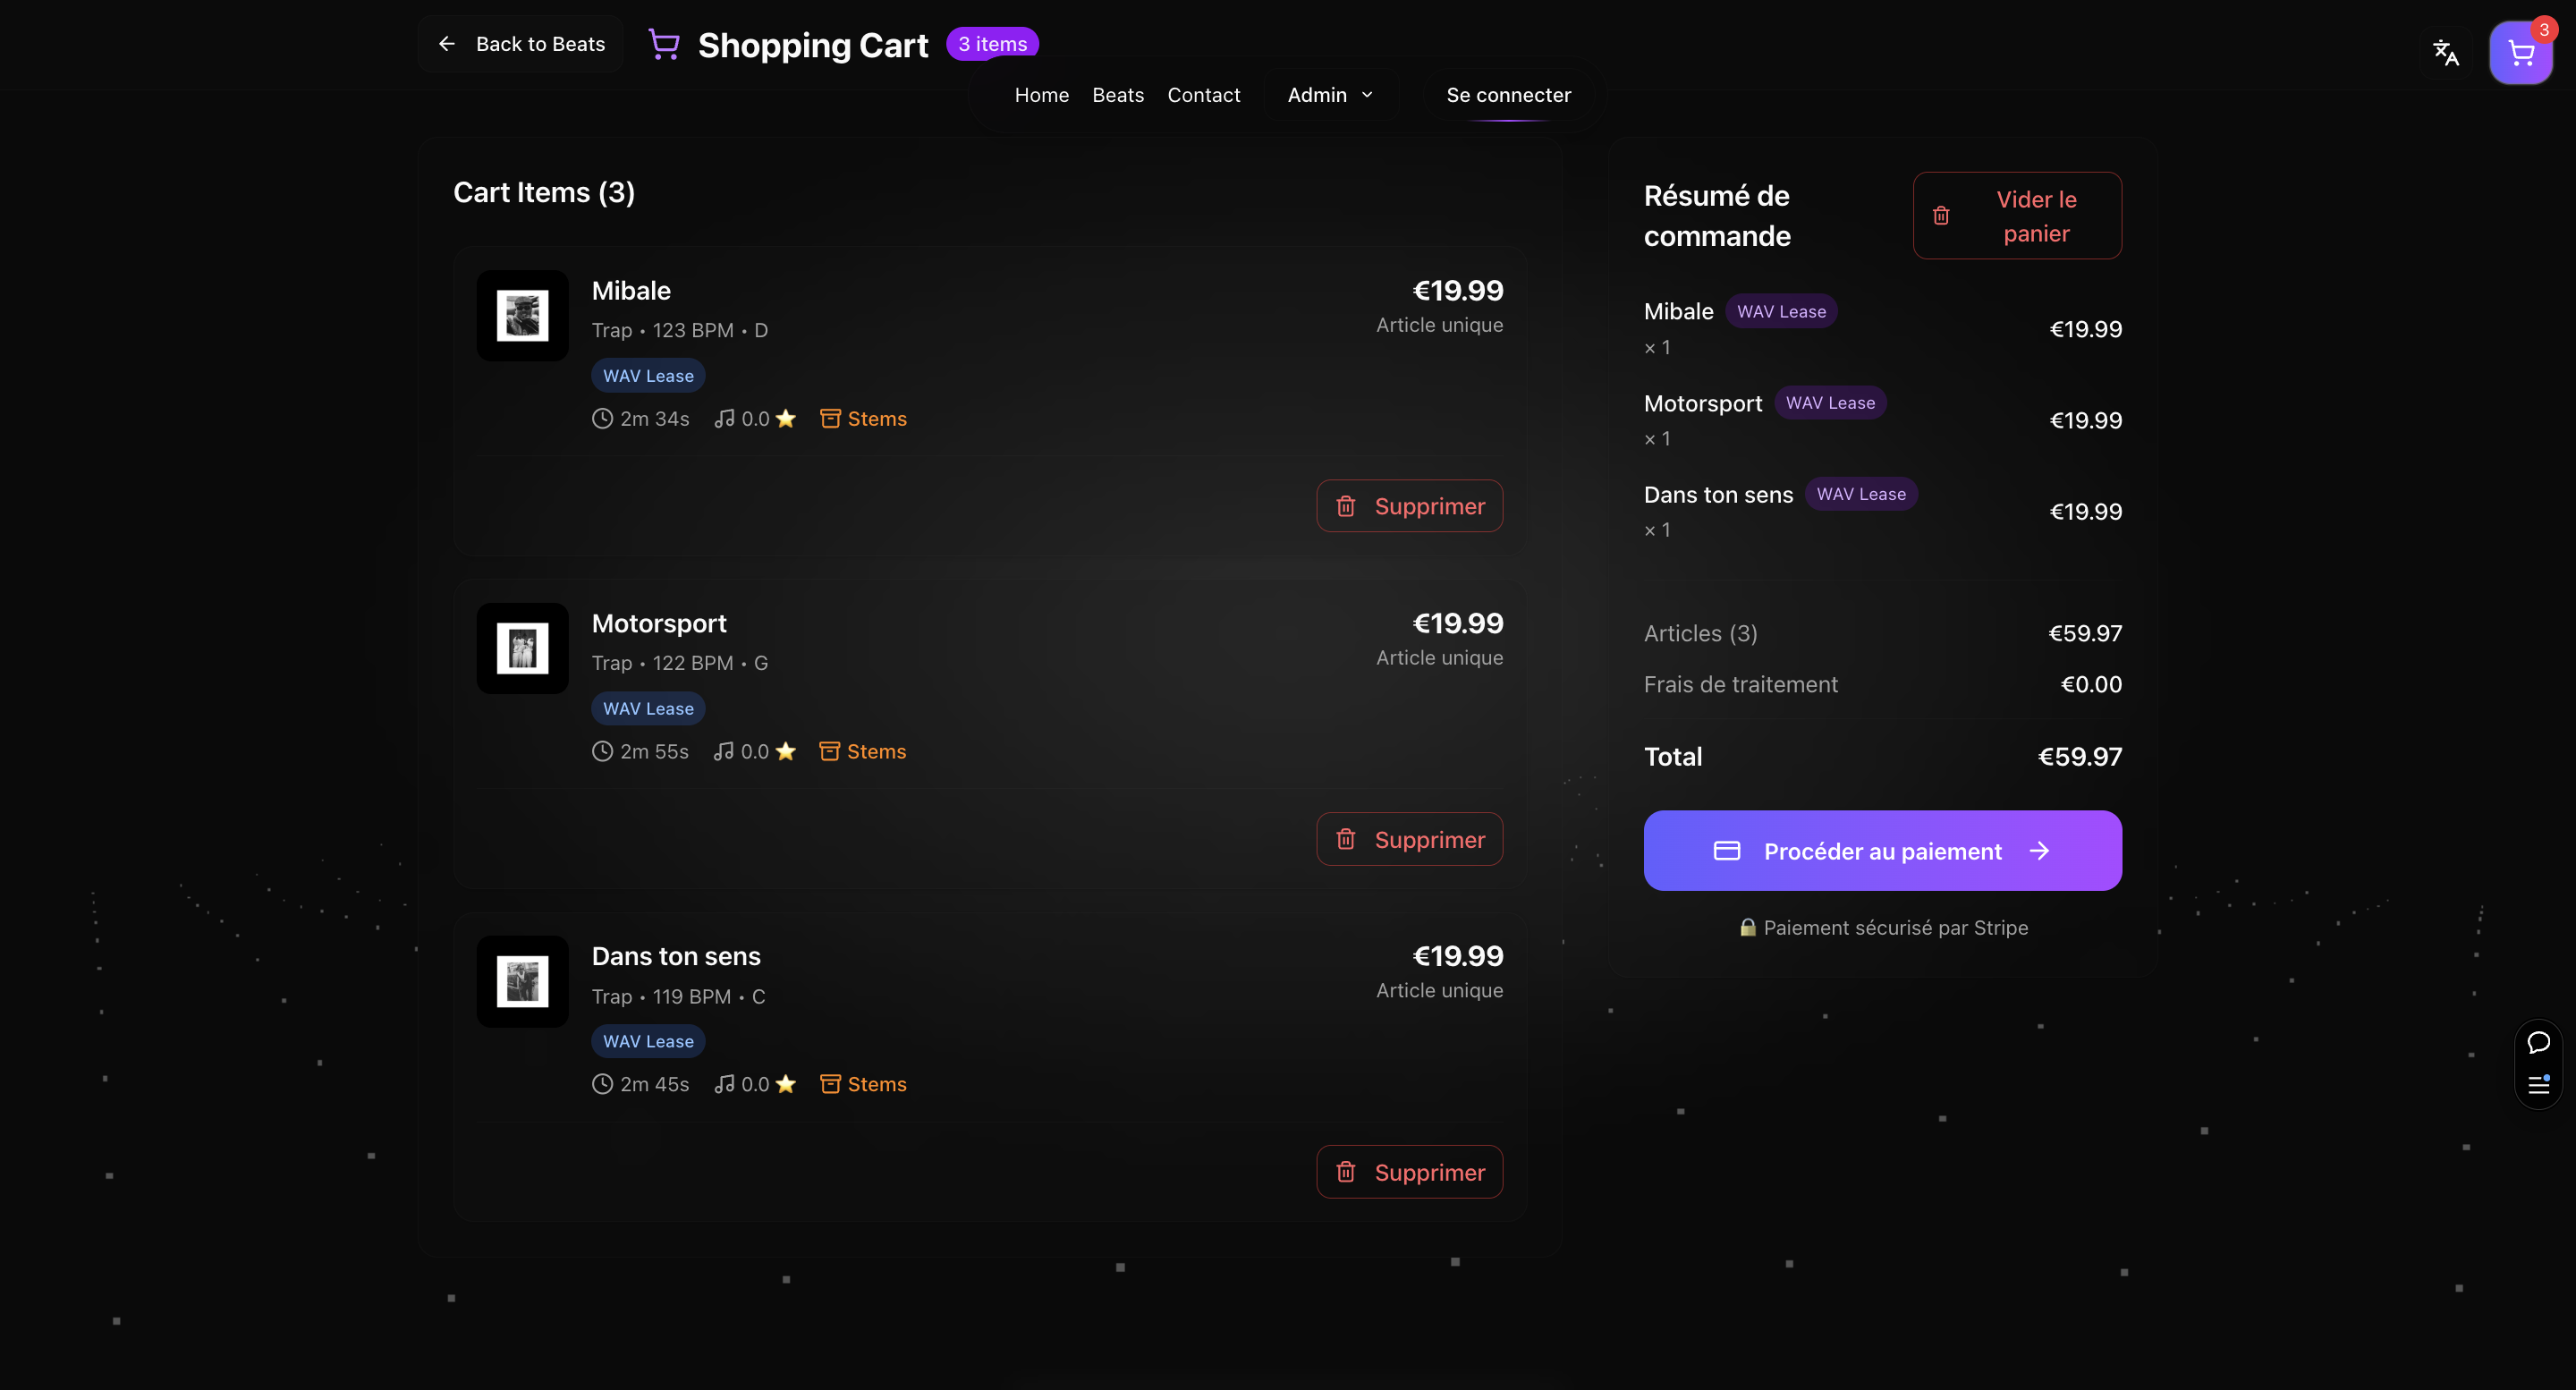The image size is (2576, 1390).
Task: Remove Motorsport with Supprimer button
Action: coord(1409,839)
